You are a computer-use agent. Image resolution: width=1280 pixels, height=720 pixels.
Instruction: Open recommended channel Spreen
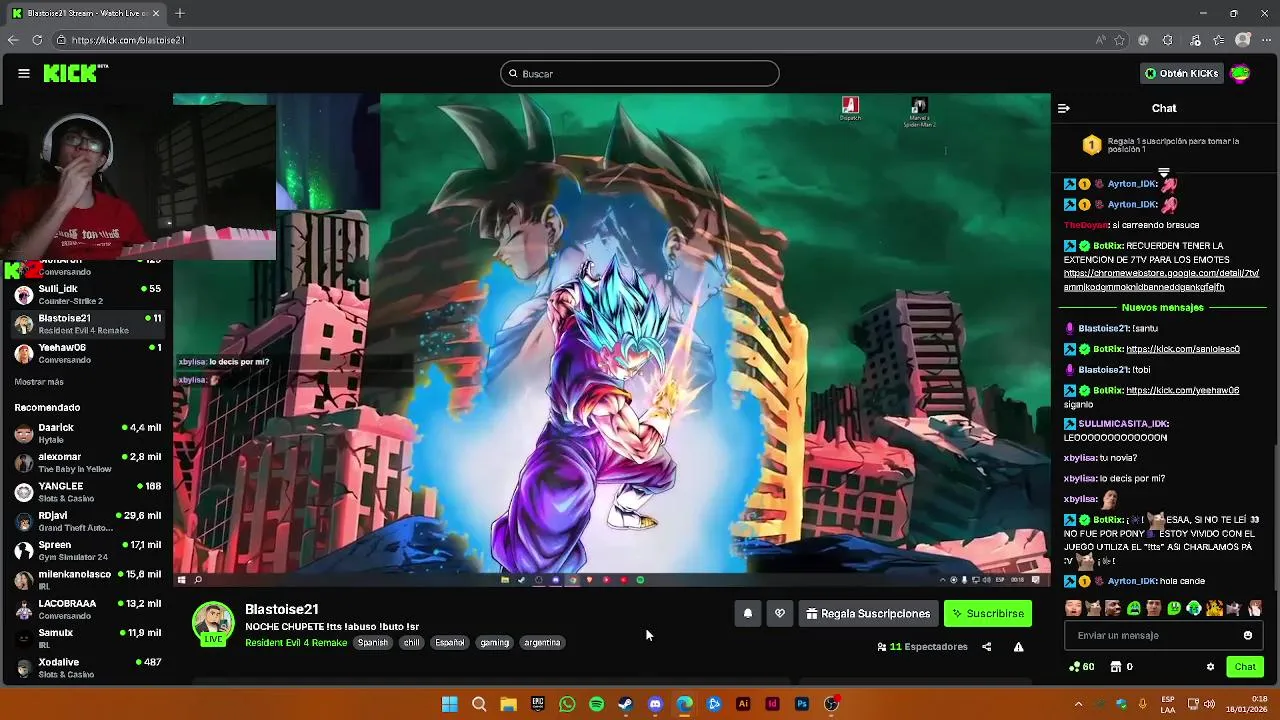pyautogui.click(x=87, y=550)
